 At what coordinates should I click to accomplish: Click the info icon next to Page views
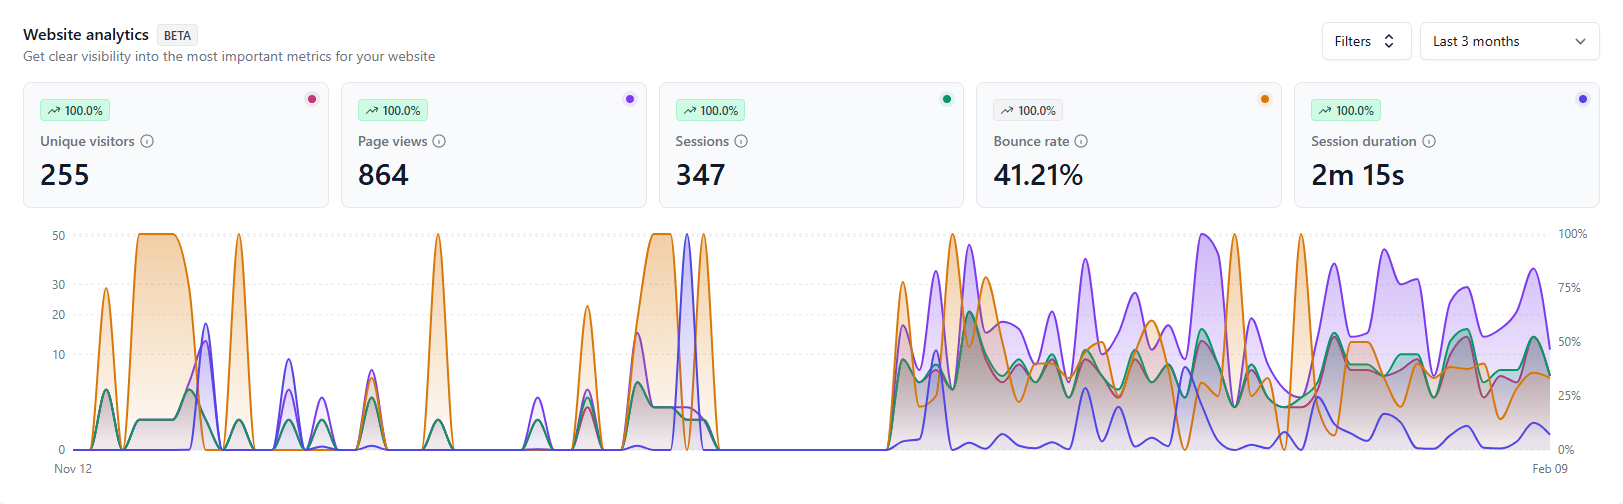click(439, 141)
